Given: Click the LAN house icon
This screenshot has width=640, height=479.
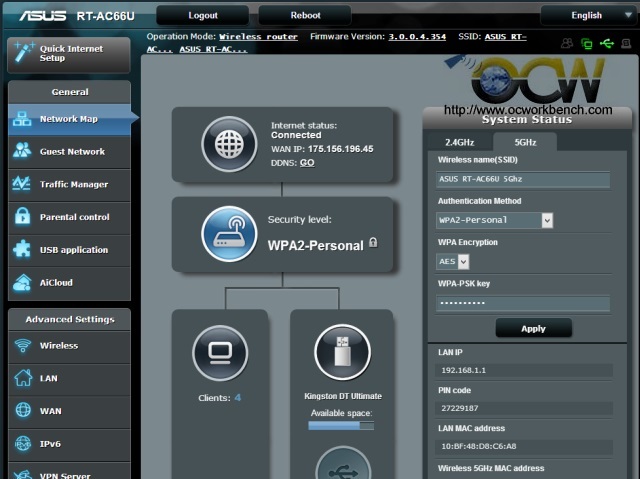Looking at the screenshot, I should tap(23, 377).
